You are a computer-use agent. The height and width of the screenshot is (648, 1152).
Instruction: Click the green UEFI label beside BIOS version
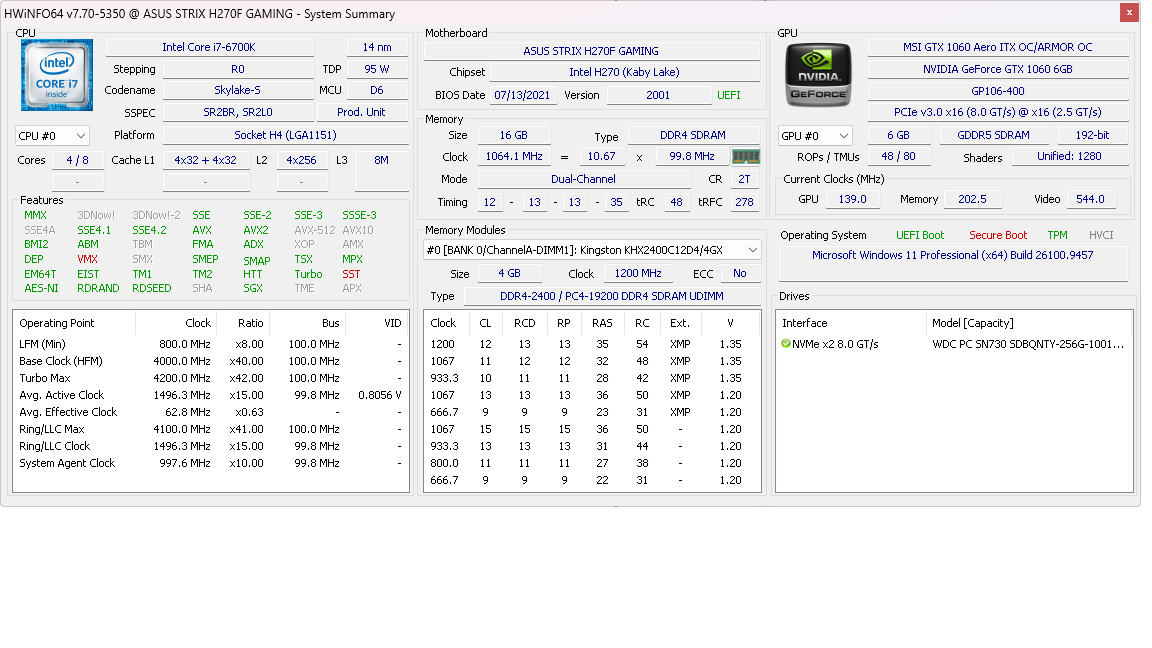(x=729, y=95)
